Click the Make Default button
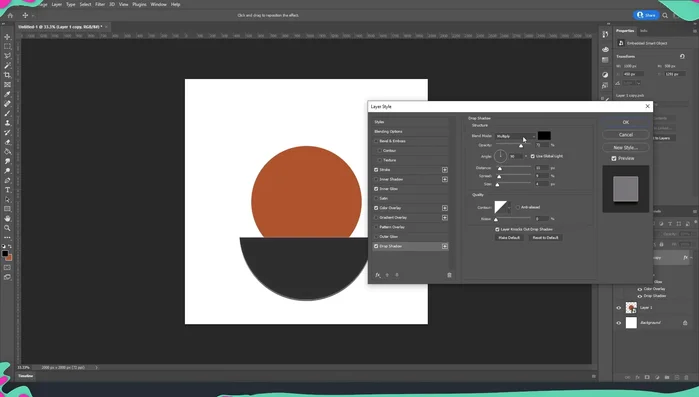699x397 pixels. 509,238
